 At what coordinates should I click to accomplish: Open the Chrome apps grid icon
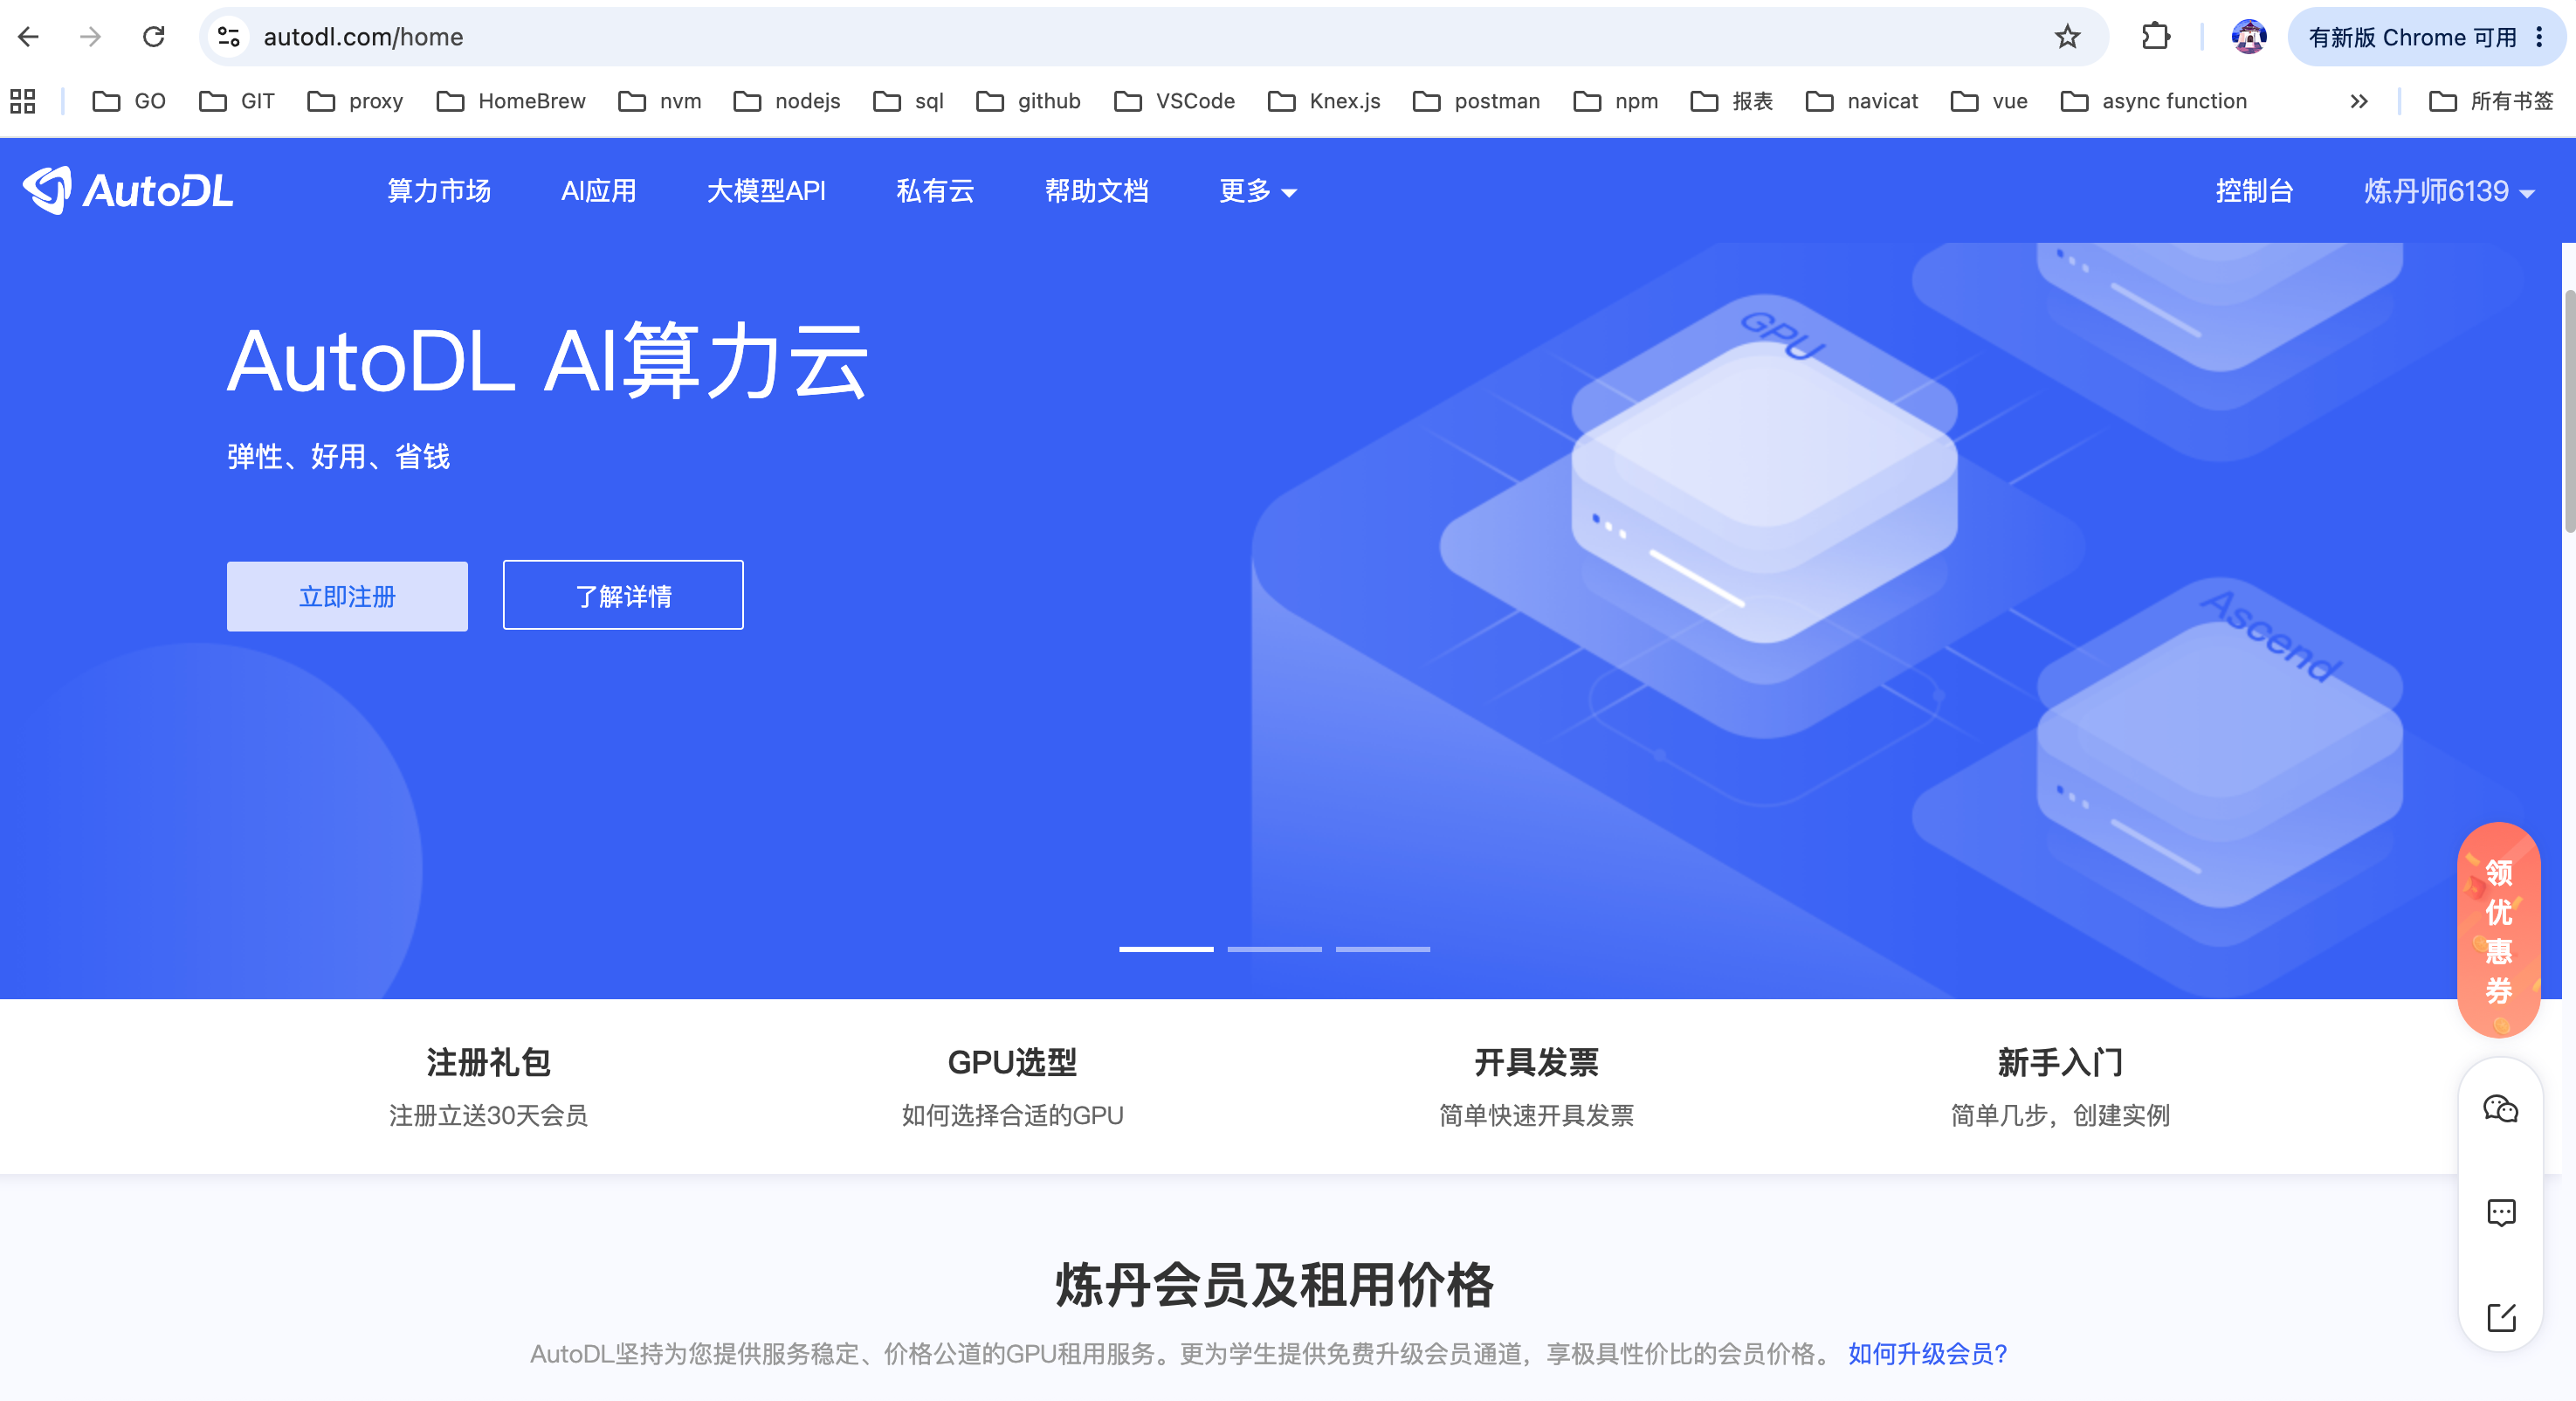point(22,101)
